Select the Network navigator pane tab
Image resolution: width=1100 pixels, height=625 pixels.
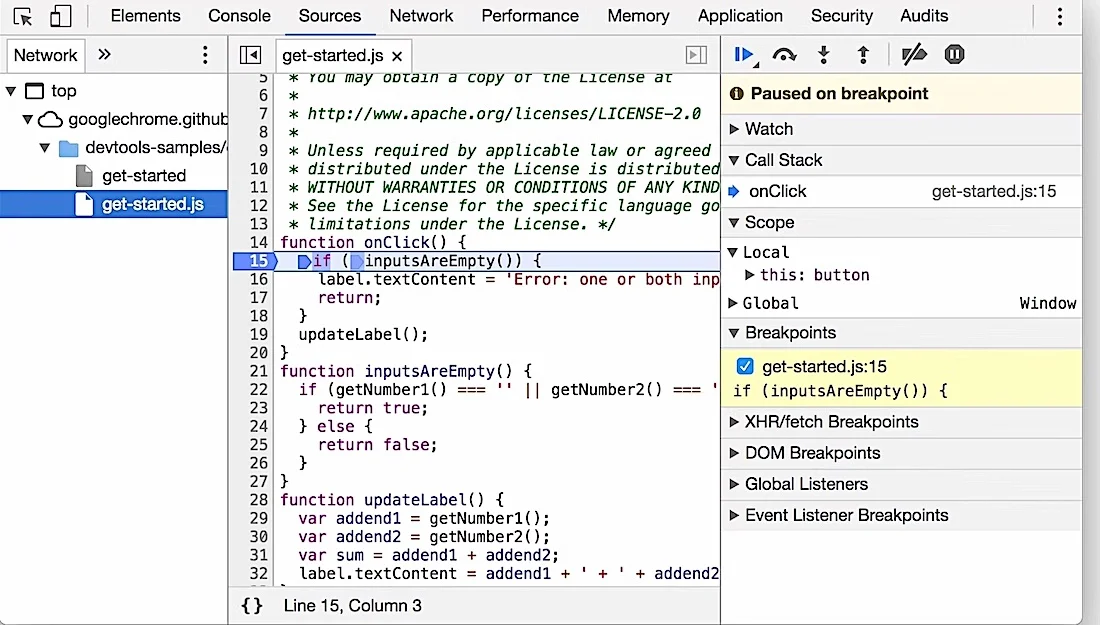point(46,55)
